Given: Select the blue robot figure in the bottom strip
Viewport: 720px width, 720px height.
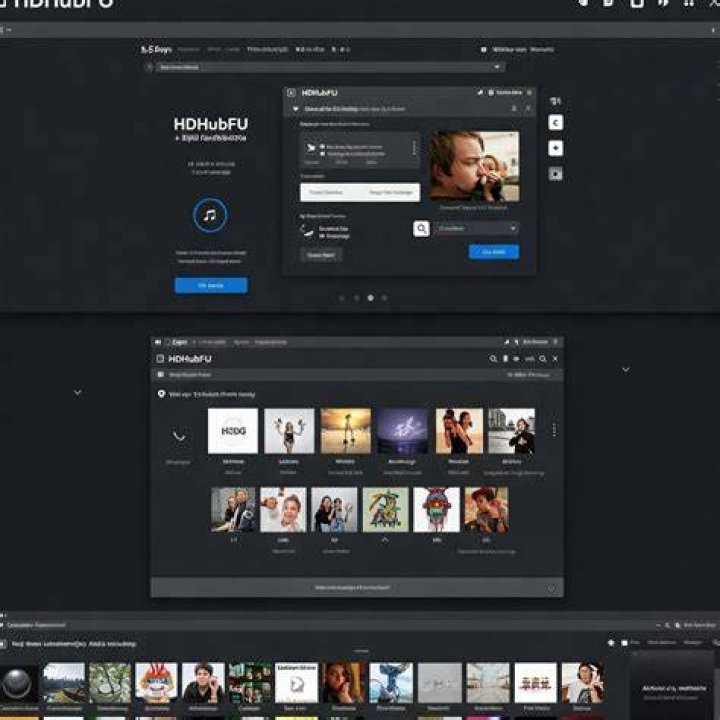Looking at the screenshot, I should pos(391,683).
